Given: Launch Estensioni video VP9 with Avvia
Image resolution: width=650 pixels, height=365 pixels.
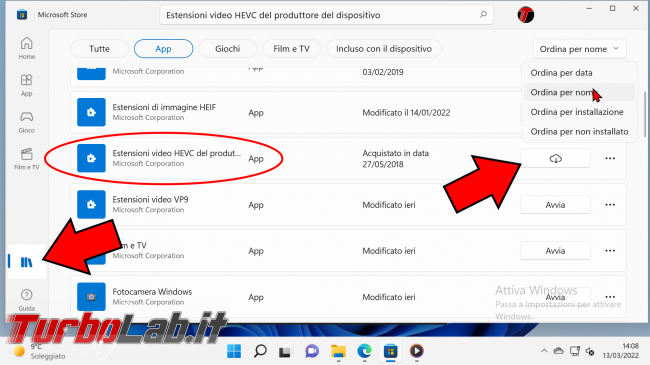Looking at the screenshot, I should pos(555,204).
